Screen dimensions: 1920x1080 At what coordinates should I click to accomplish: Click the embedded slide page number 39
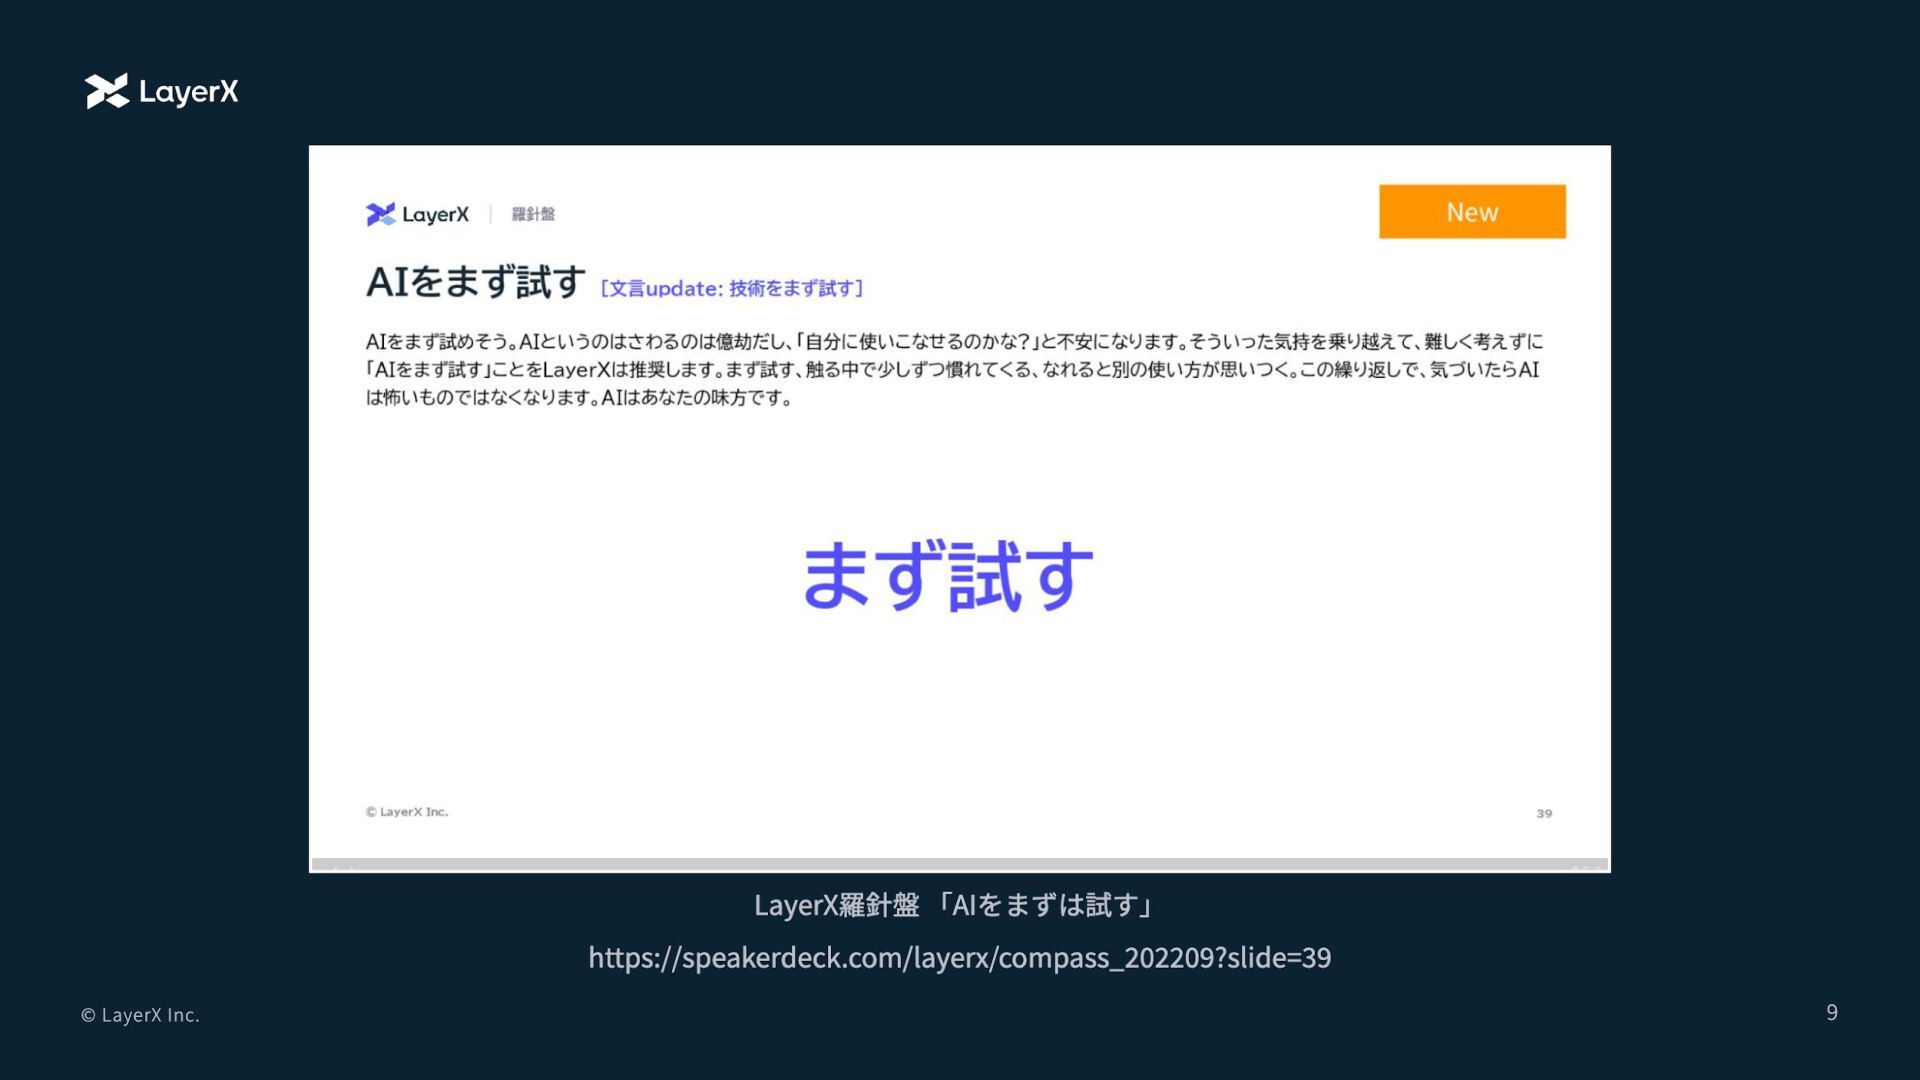click(1544, 813)
